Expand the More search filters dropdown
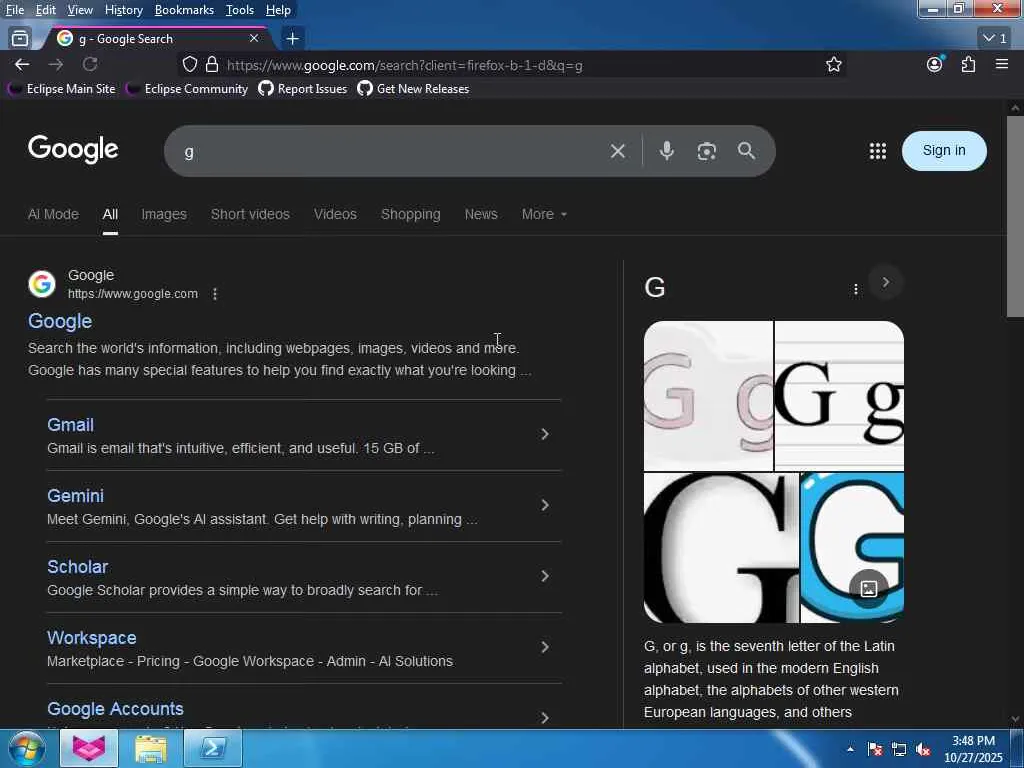The width and height of the screenshot is (1024, 768). 544,214
